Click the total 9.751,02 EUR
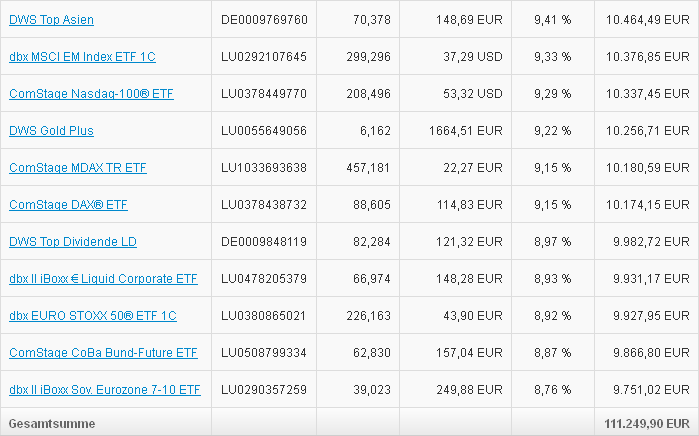This screenshot has height=436, width=699. click(x=651, y=390)
